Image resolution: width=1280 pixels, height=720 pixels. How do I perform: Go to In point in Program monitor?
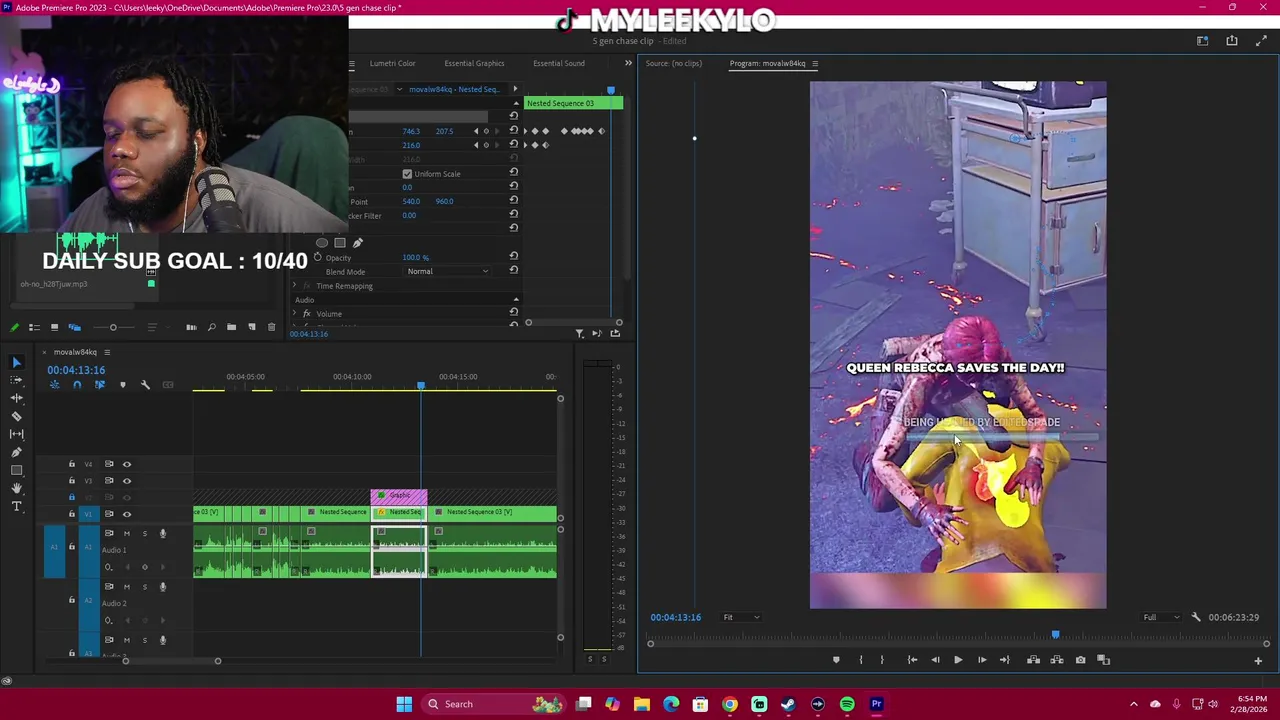coord(912,660)
